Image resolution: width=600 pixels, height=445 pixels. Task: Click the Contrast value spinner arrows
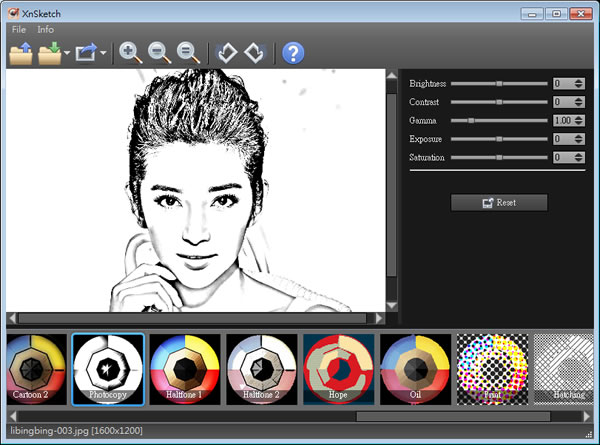(x=579, y=102)
